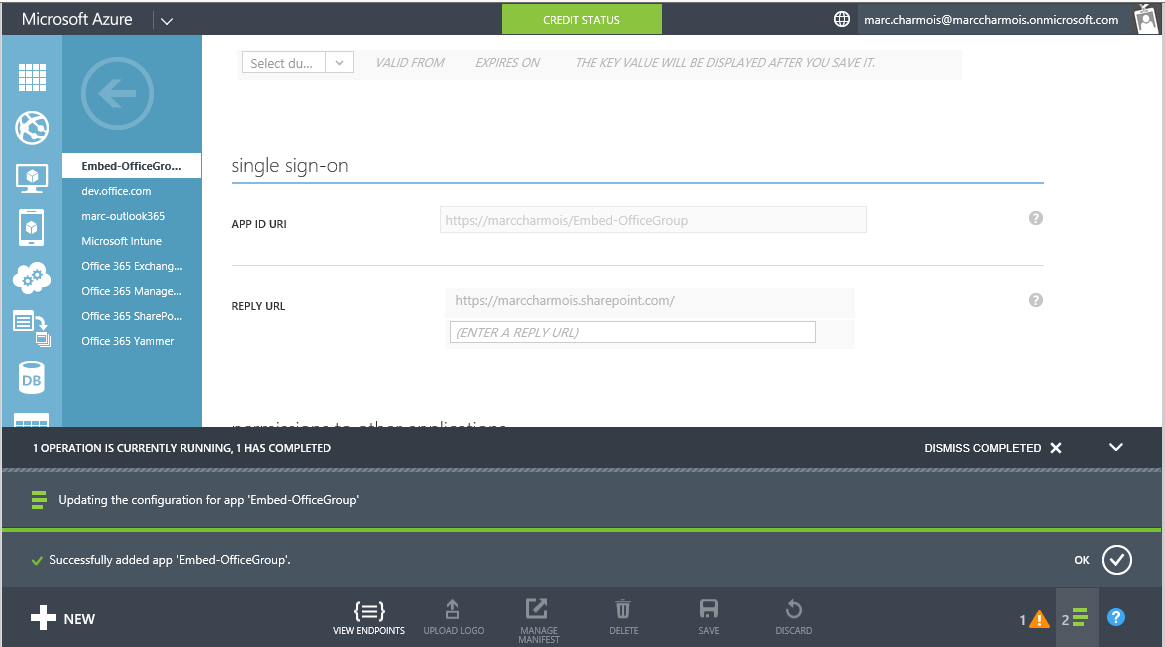Select Office 365 Yammer app

click(128, 341)
